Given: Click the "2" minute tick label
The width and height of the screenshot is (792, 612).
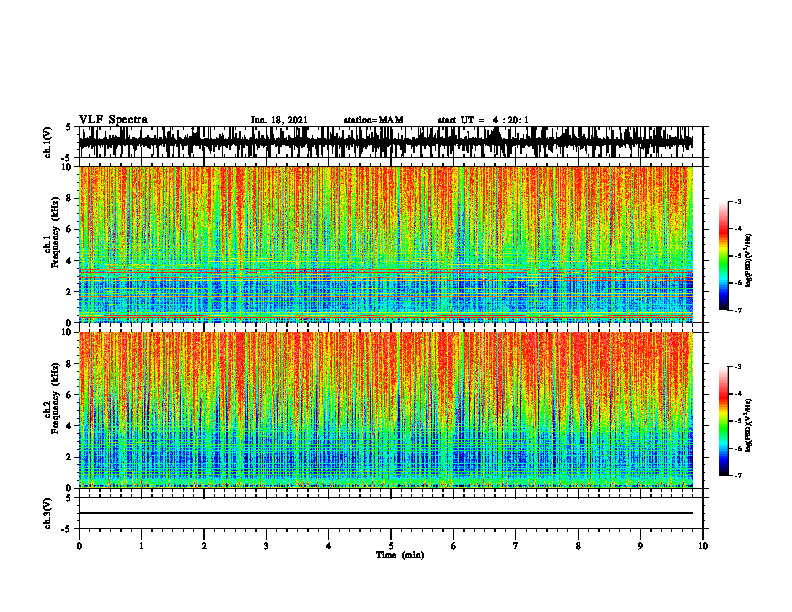Looking at the screenshot, I should (204, 546).
